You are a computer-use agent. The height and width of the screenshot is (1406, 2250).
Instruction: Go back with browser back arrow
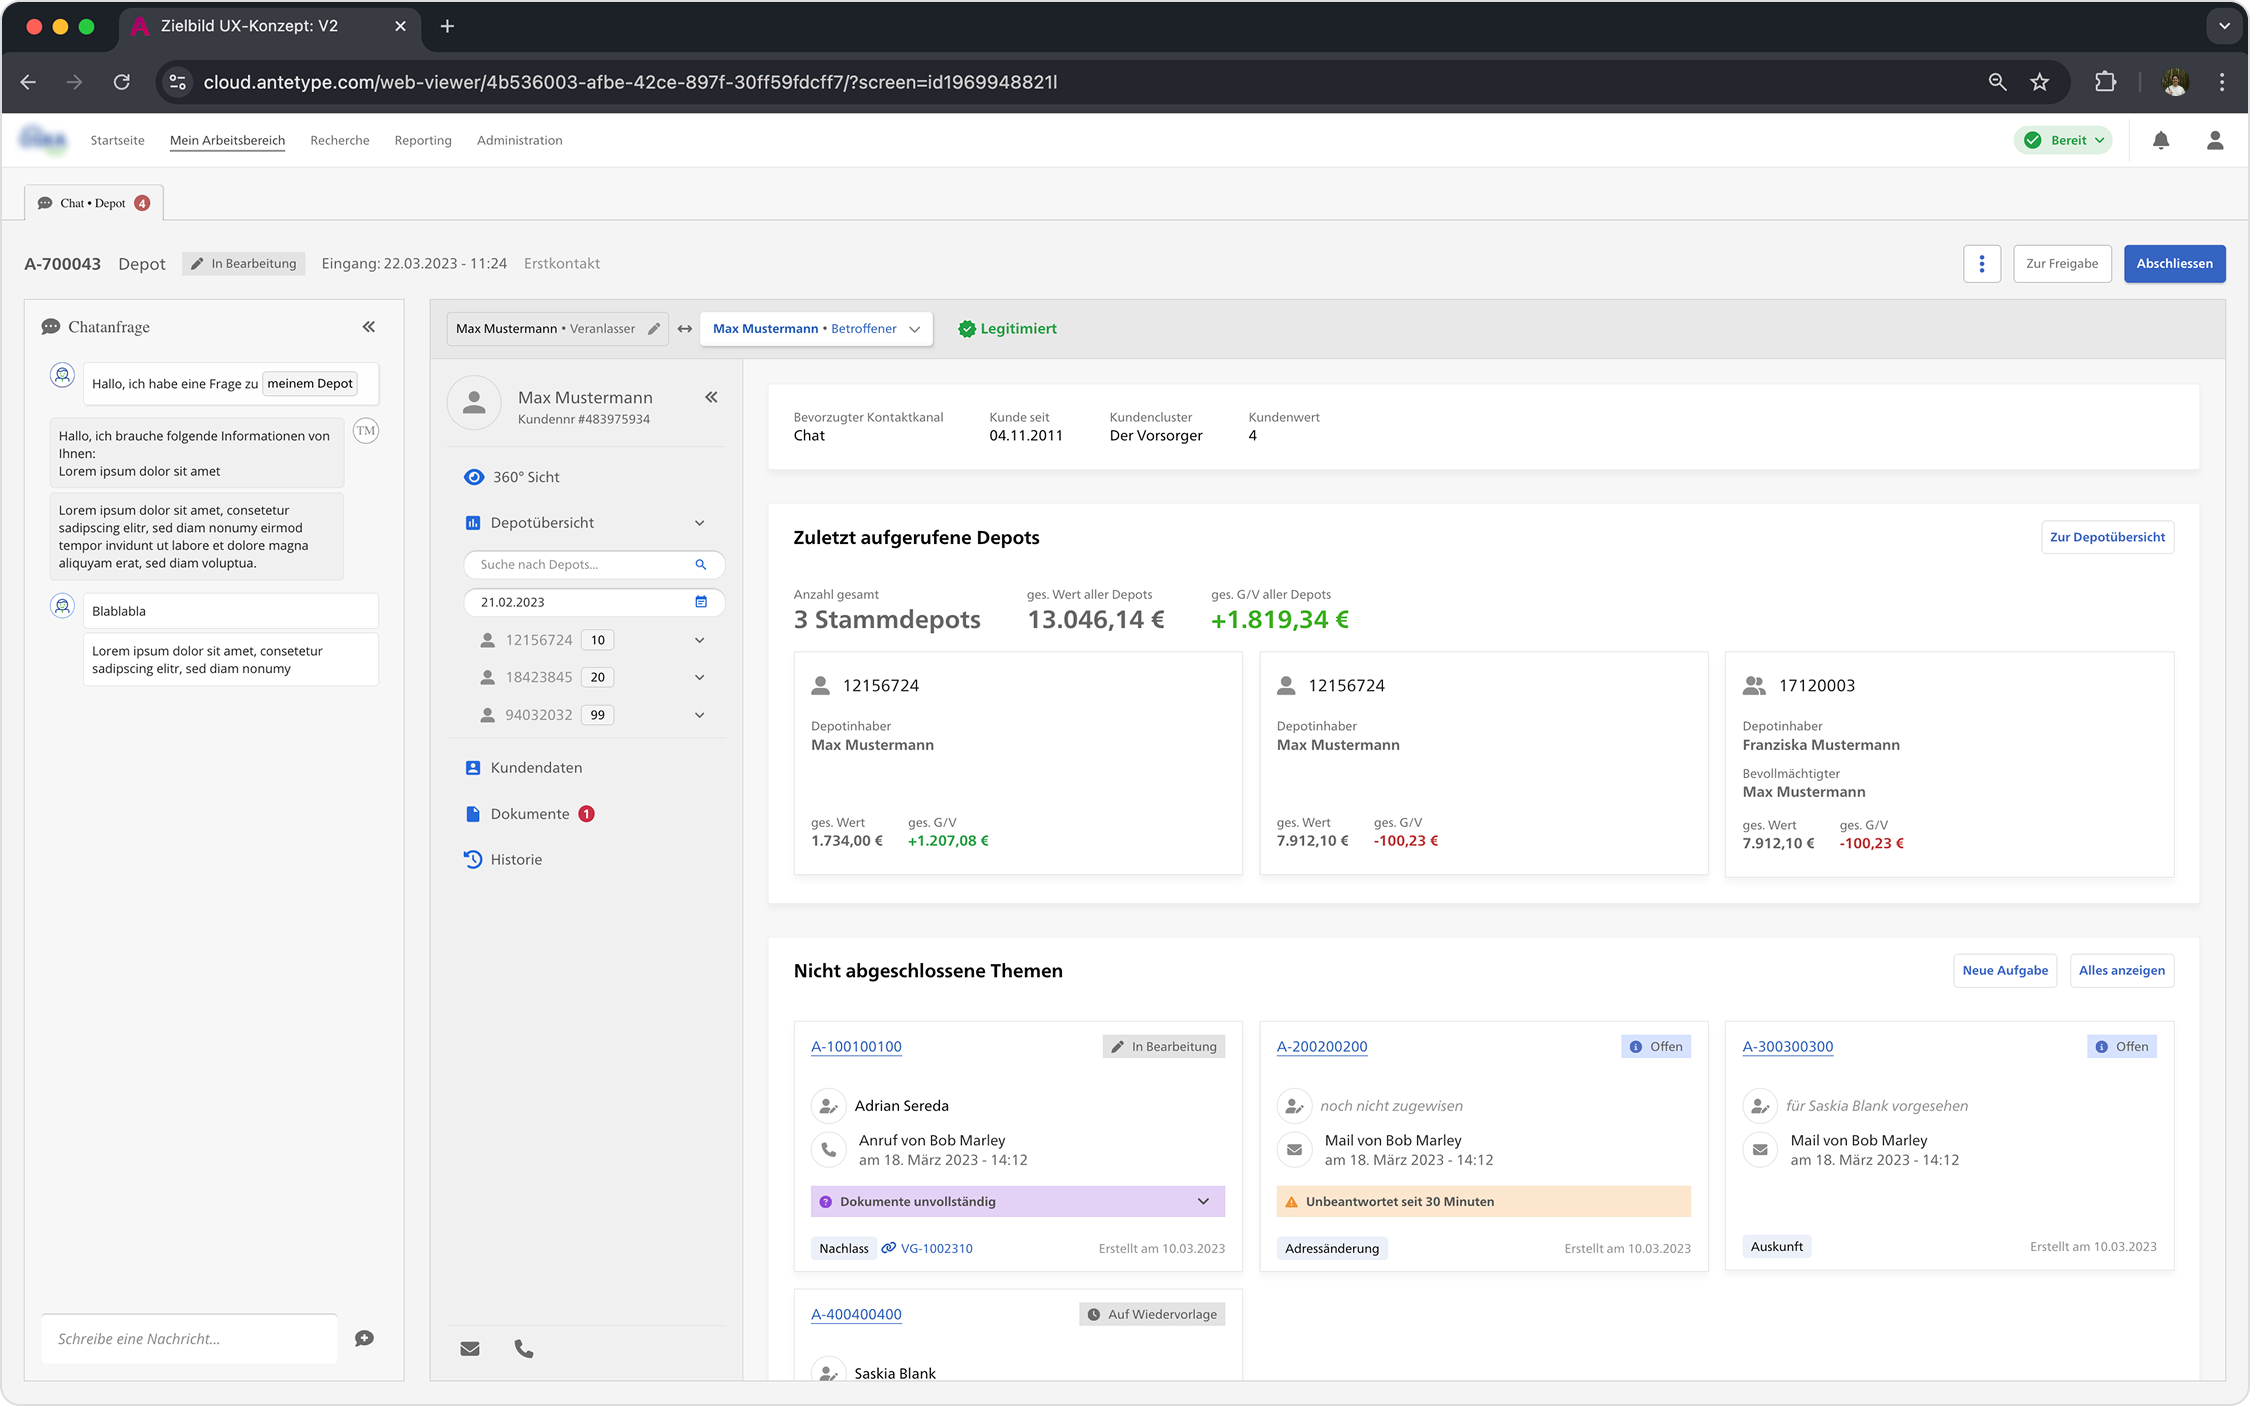tap(28, 82)
